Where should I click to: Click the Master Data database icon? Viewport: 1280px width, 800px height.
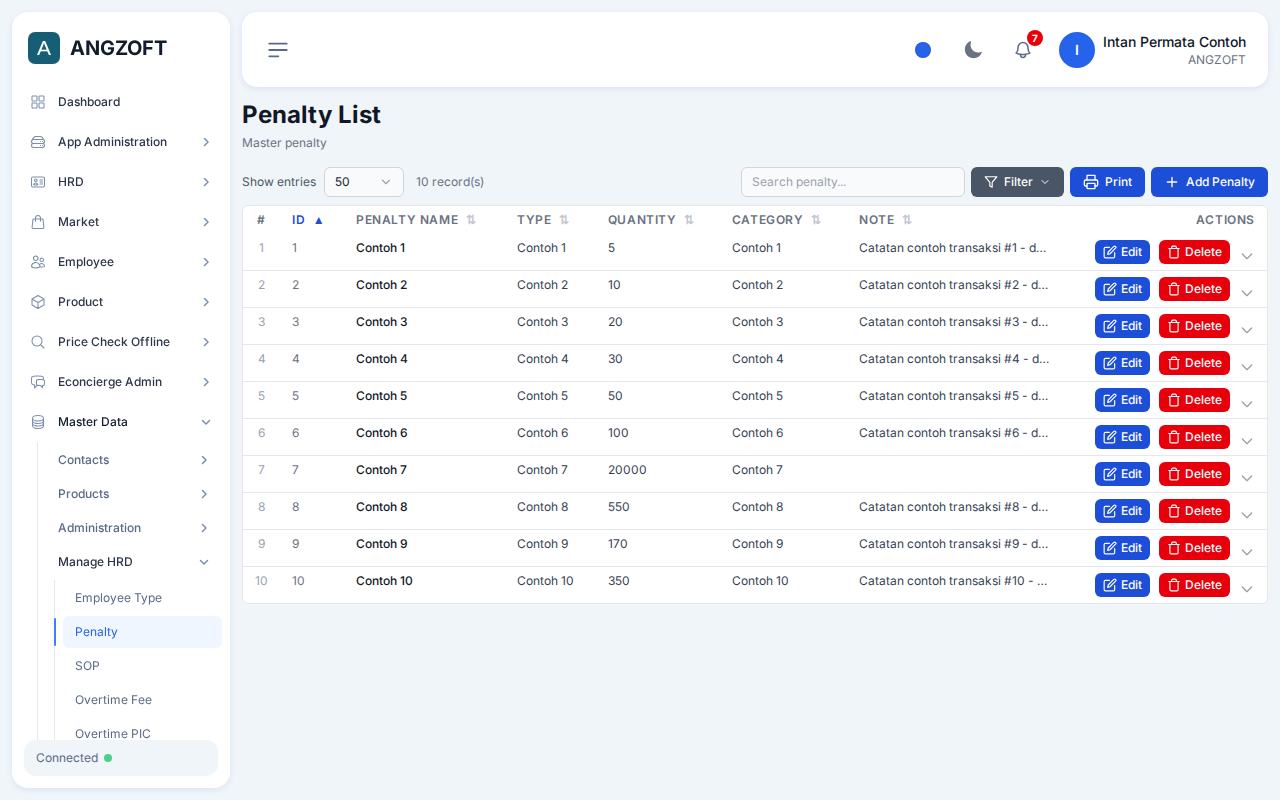[38, 422]
